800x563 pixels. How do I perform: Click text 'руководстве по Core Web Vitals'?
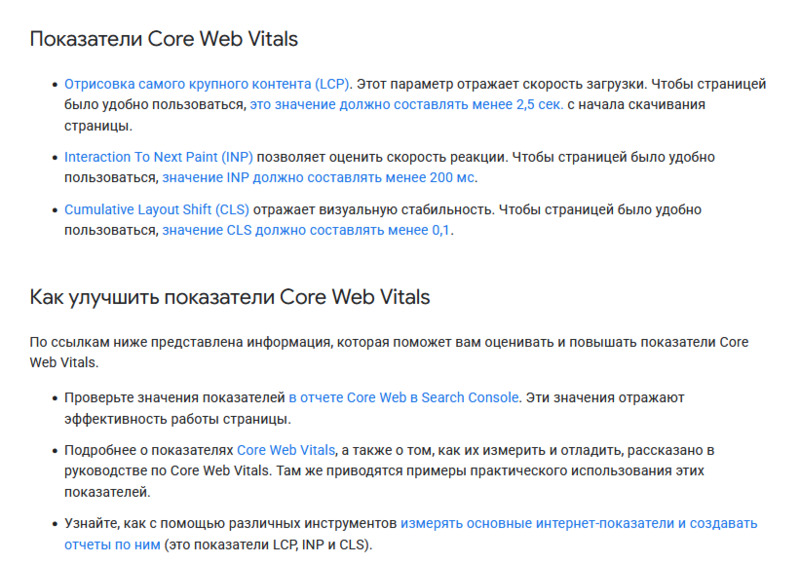[x=166, y=471]
